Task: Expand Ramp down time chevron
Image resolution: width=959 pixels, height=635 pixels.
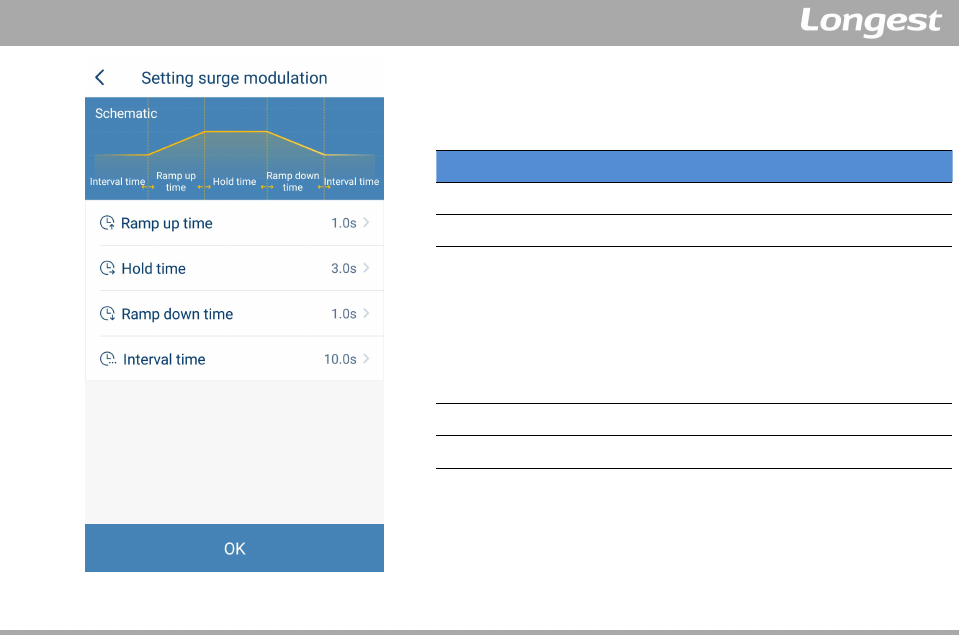Action: point(366,313)
